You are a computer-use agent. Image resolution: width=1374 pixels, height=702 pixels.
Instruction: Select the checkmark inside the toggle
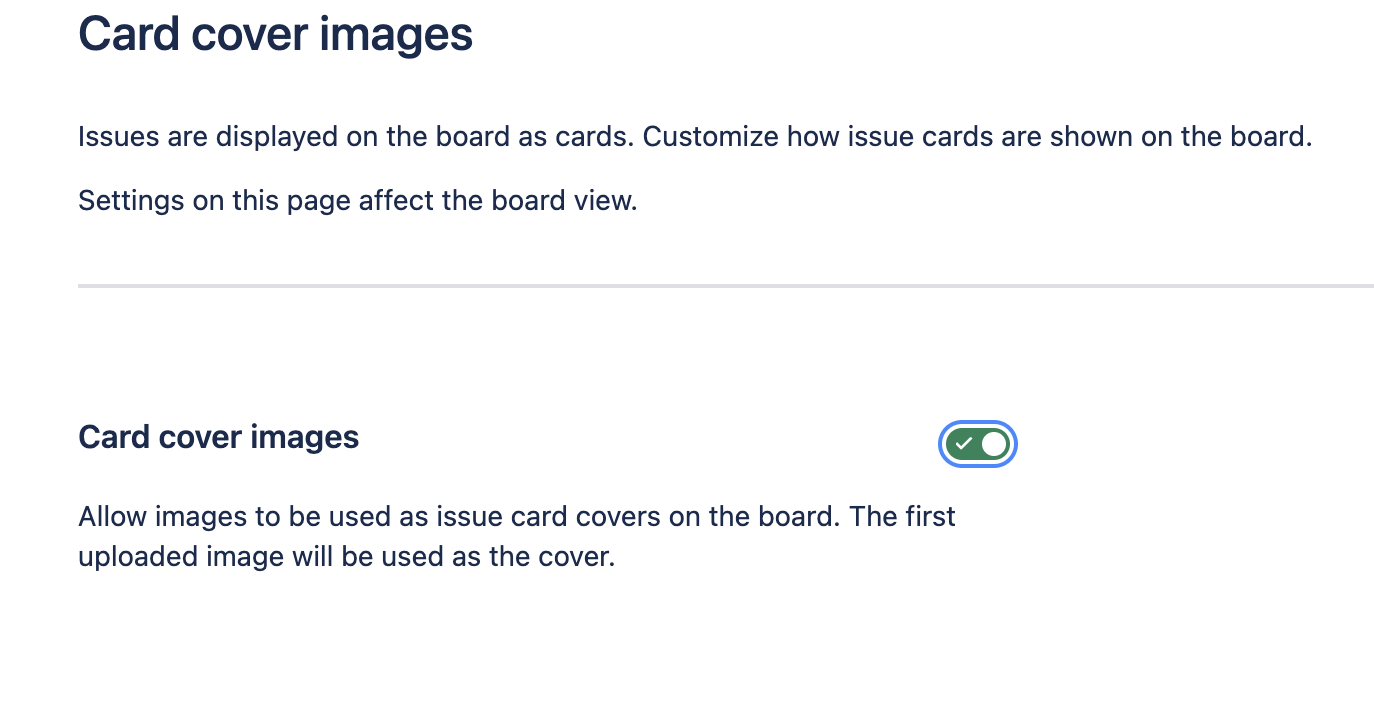point(965,444)
